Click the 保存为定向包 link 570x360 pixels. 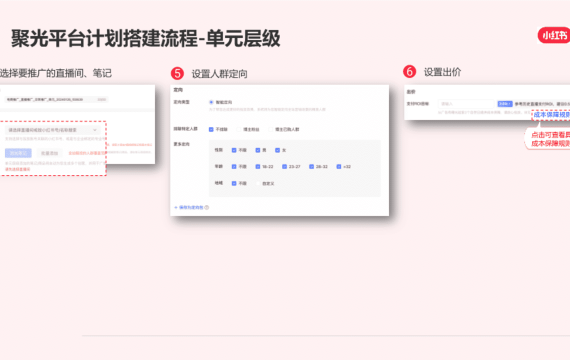[189, 207]
